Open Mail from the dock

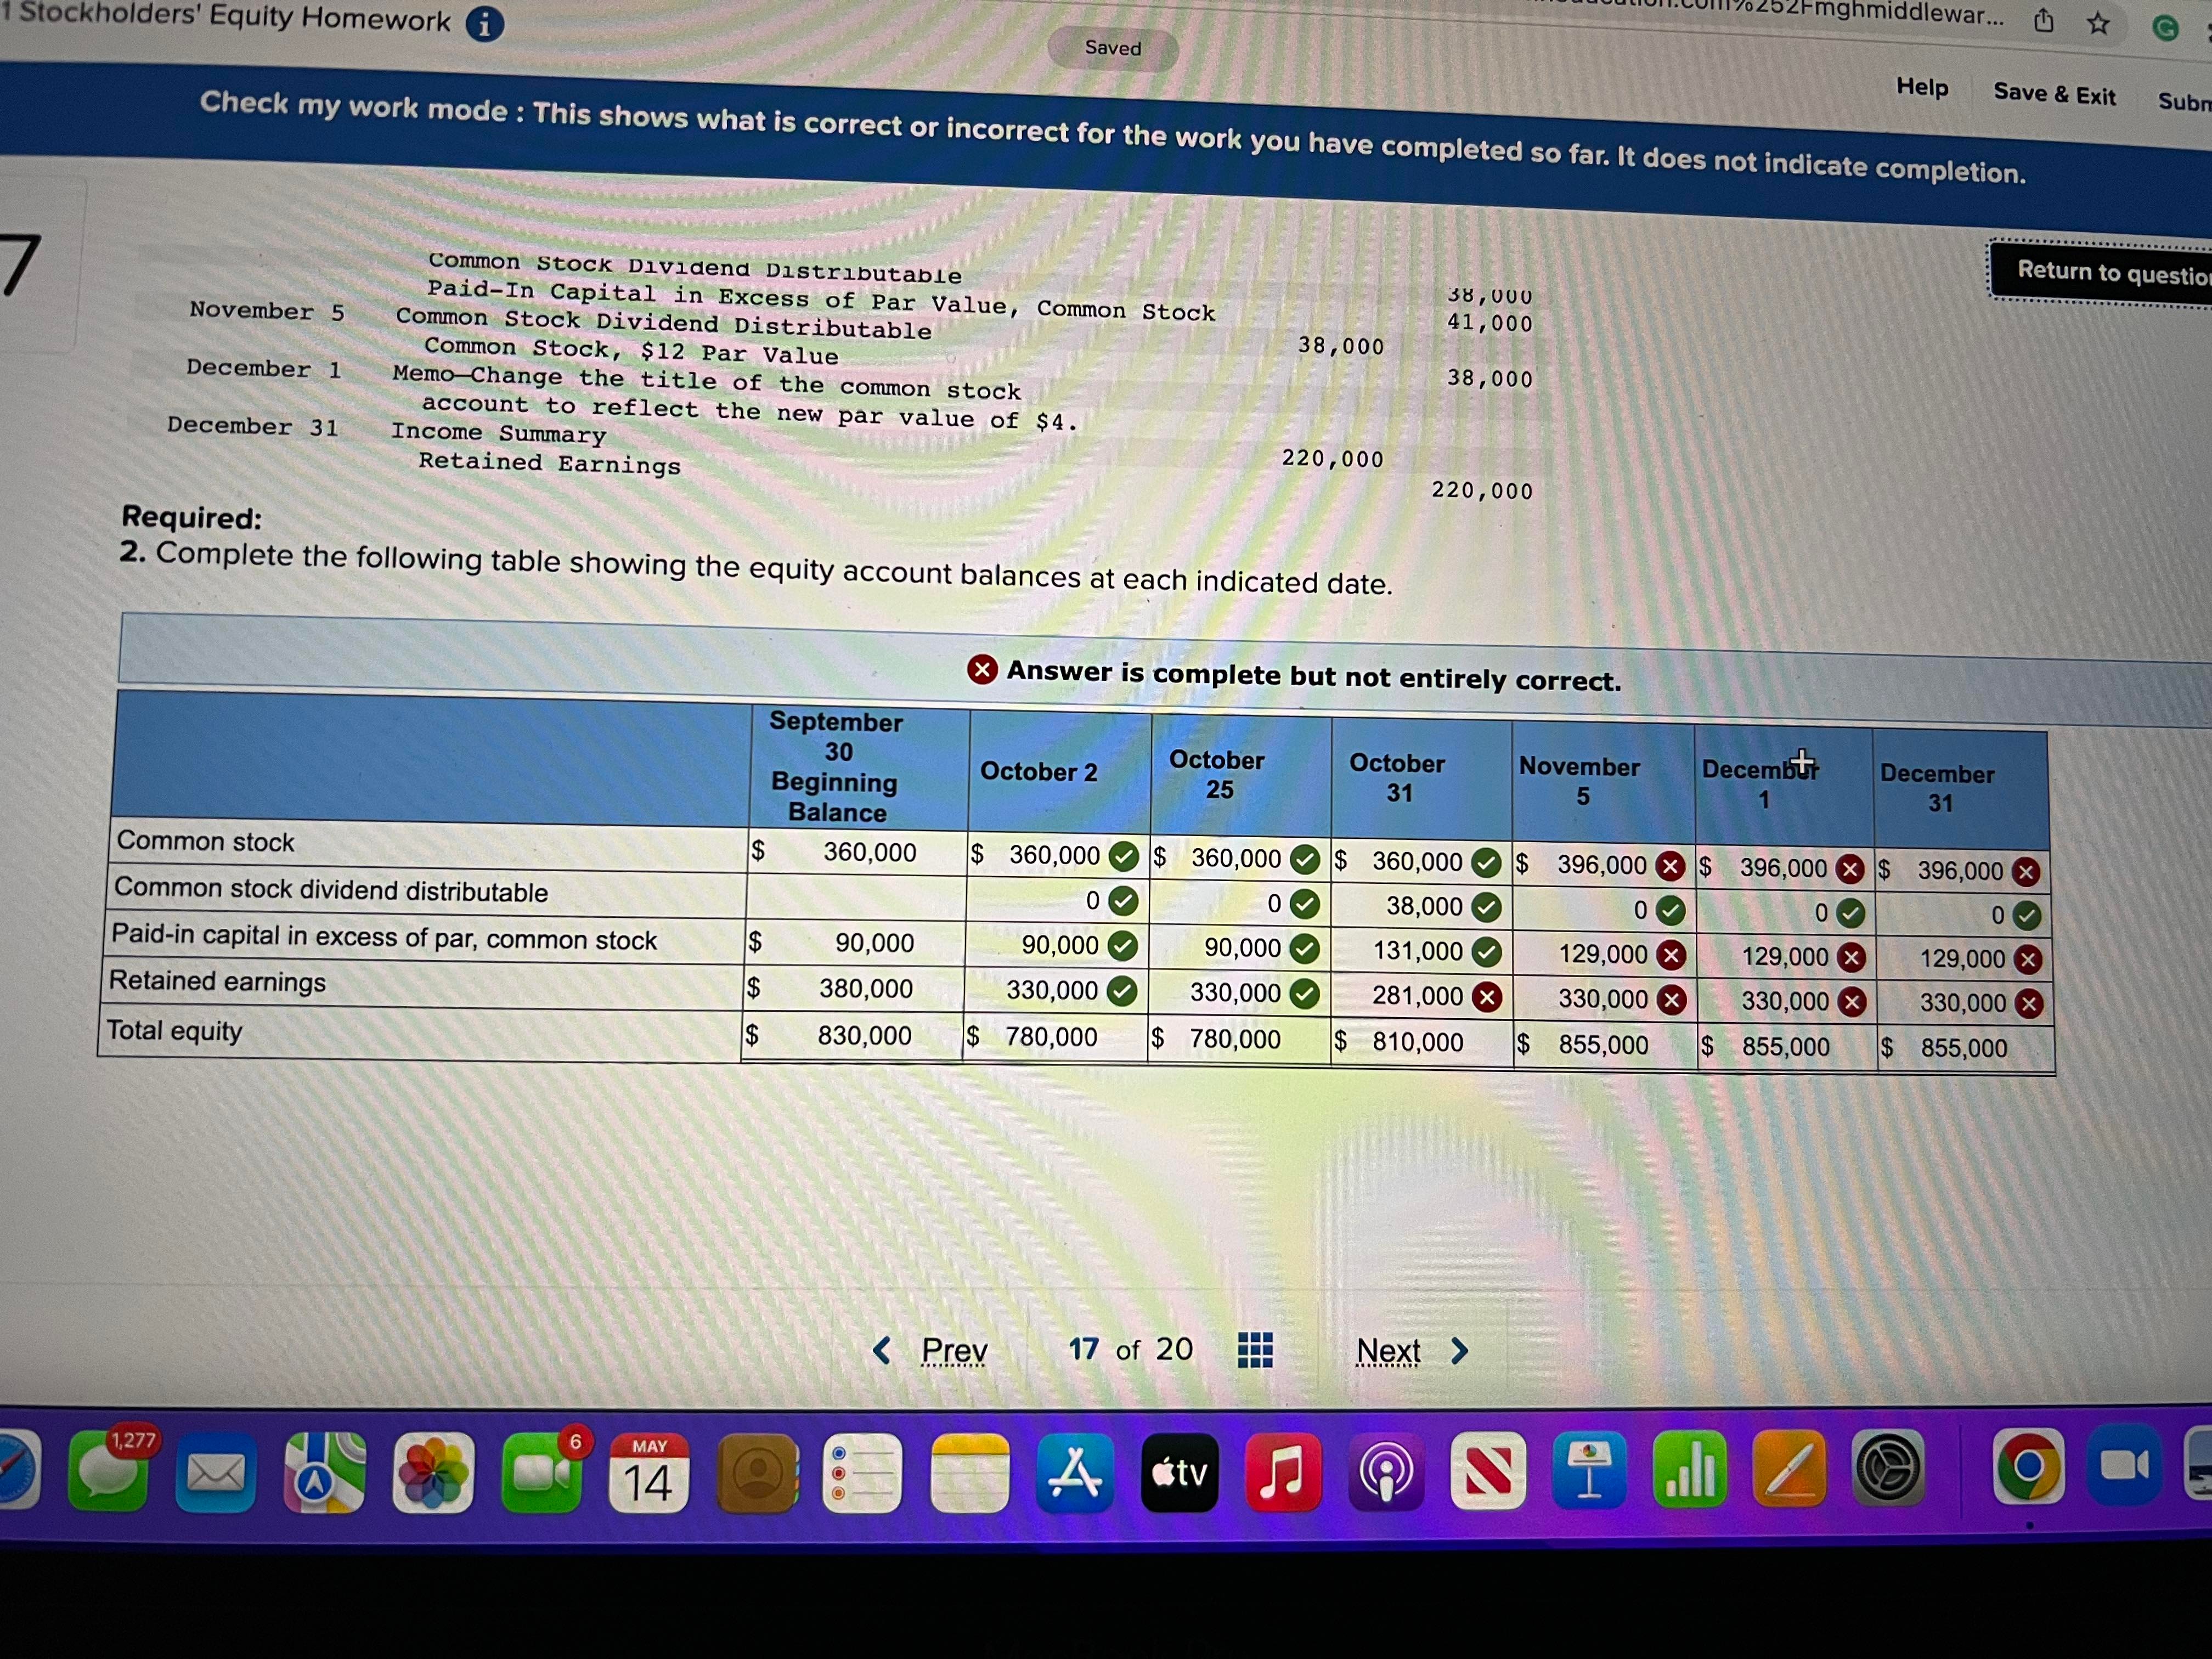(216, 1474)
